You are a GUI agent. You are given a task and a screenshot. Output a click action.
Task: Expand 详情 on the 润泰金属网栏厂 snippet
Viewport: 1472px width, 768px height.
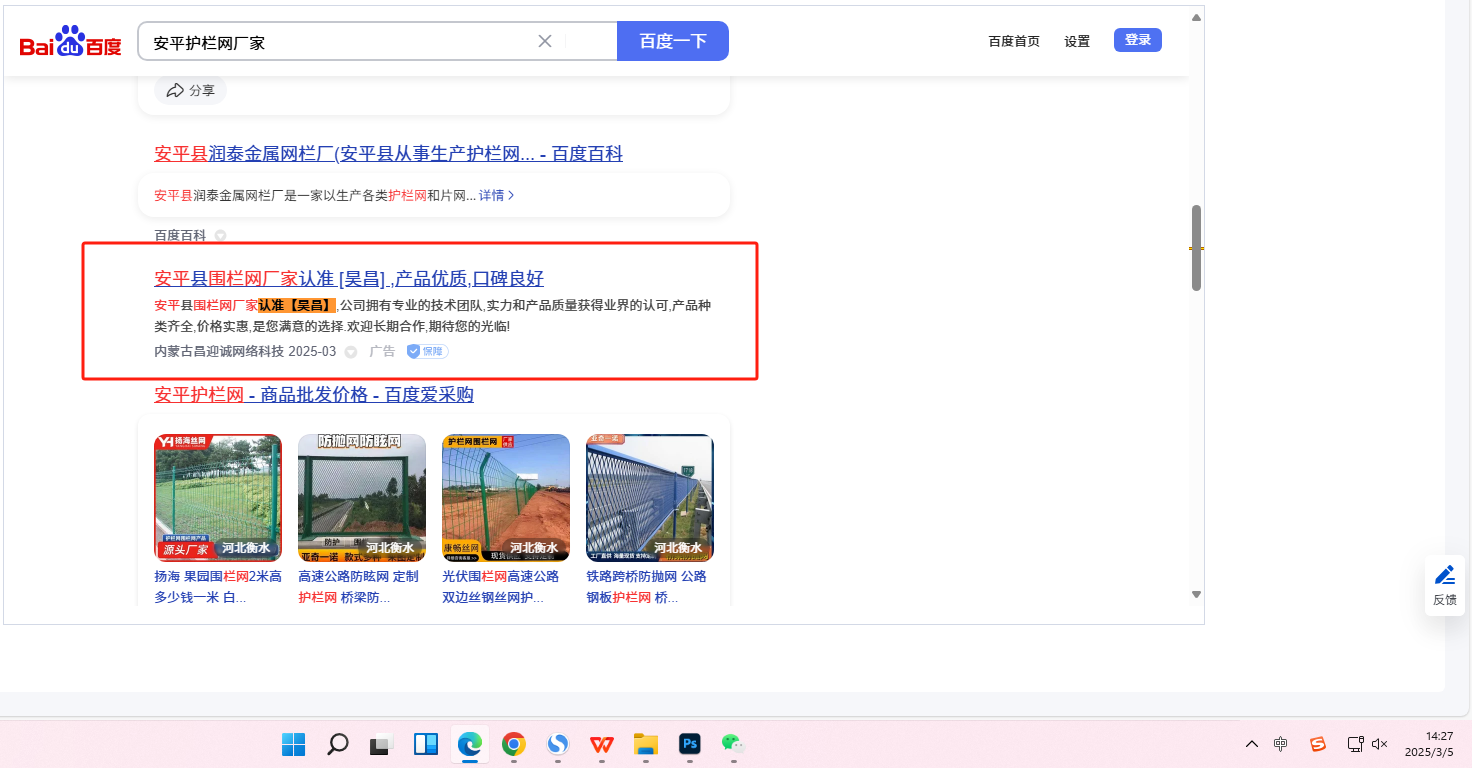click(496, 196)
